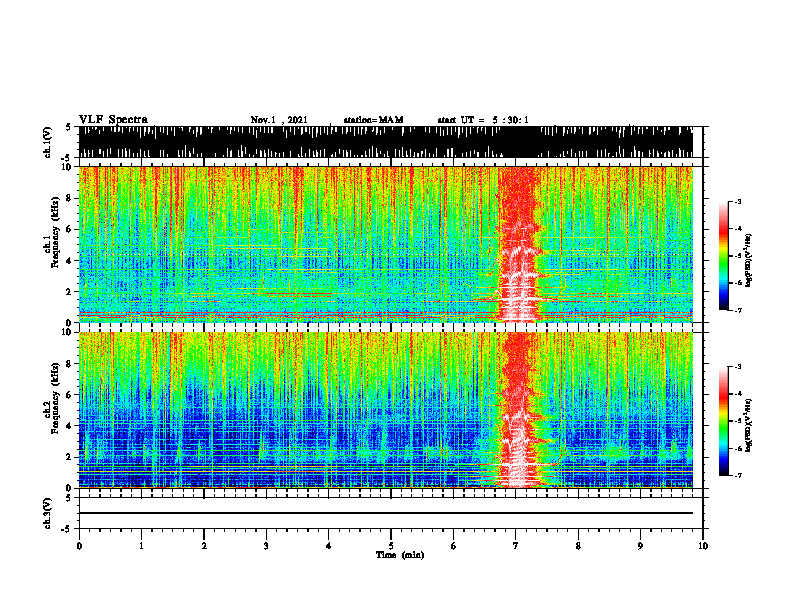Click the 'ch.3(V)' axis label

(48, 513)
